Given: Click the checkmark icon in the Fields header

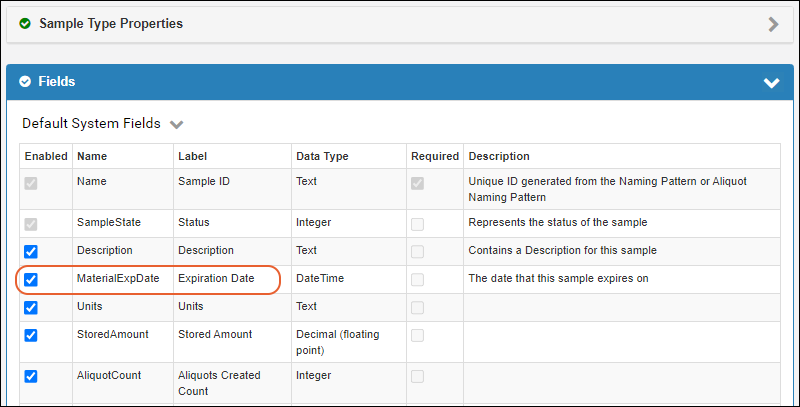Looking at the screenshot, I should tap(25, 82).
